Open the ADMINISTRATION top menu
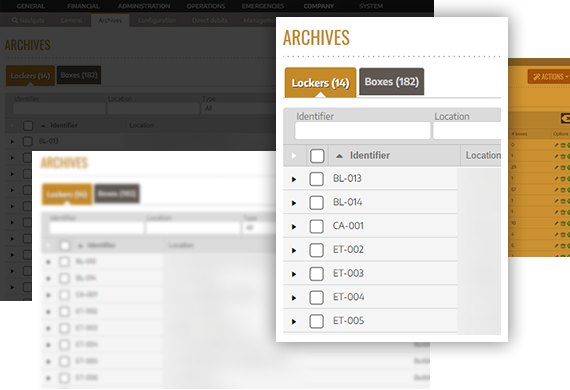Image resolution: width=570 pixels, height=390 pixels. pyautogui.click(x=144, y=6)
